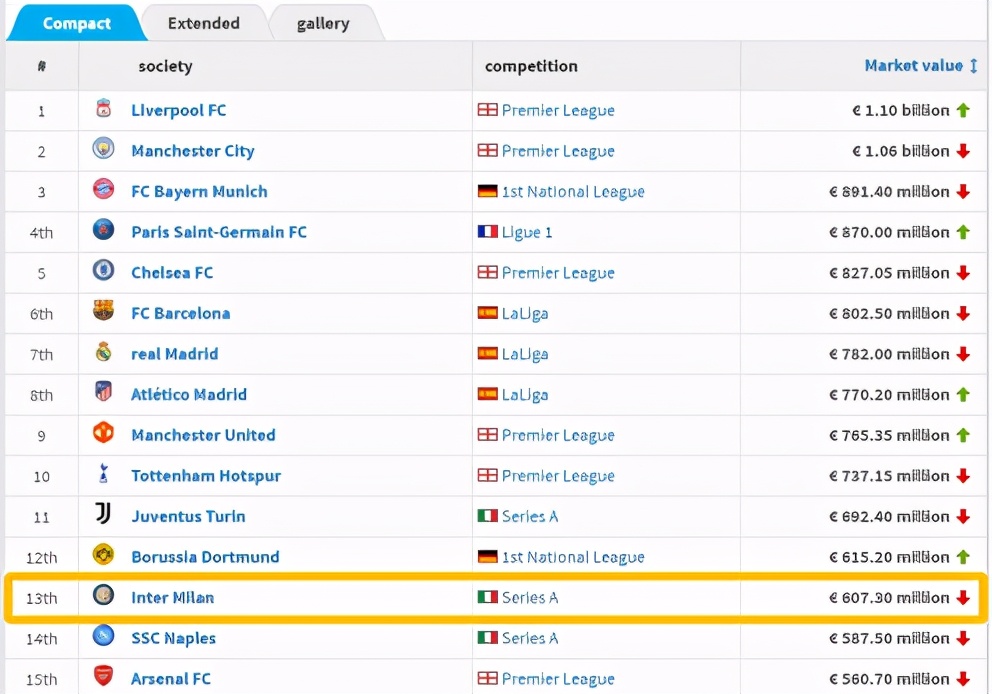Click the Manchester City crest icon
Screen dimensions: 992x694
(103, 149)
